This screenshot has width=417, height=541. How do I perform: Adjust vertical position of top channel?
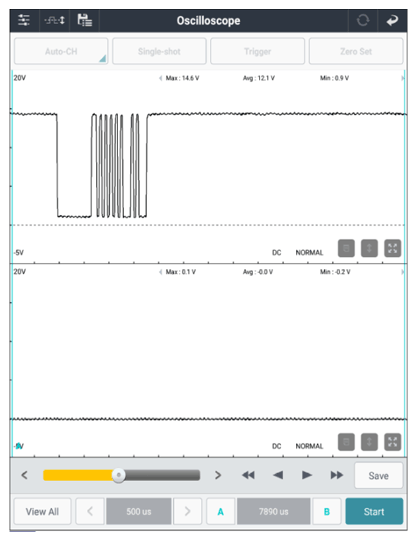click(x=369, y=248)
